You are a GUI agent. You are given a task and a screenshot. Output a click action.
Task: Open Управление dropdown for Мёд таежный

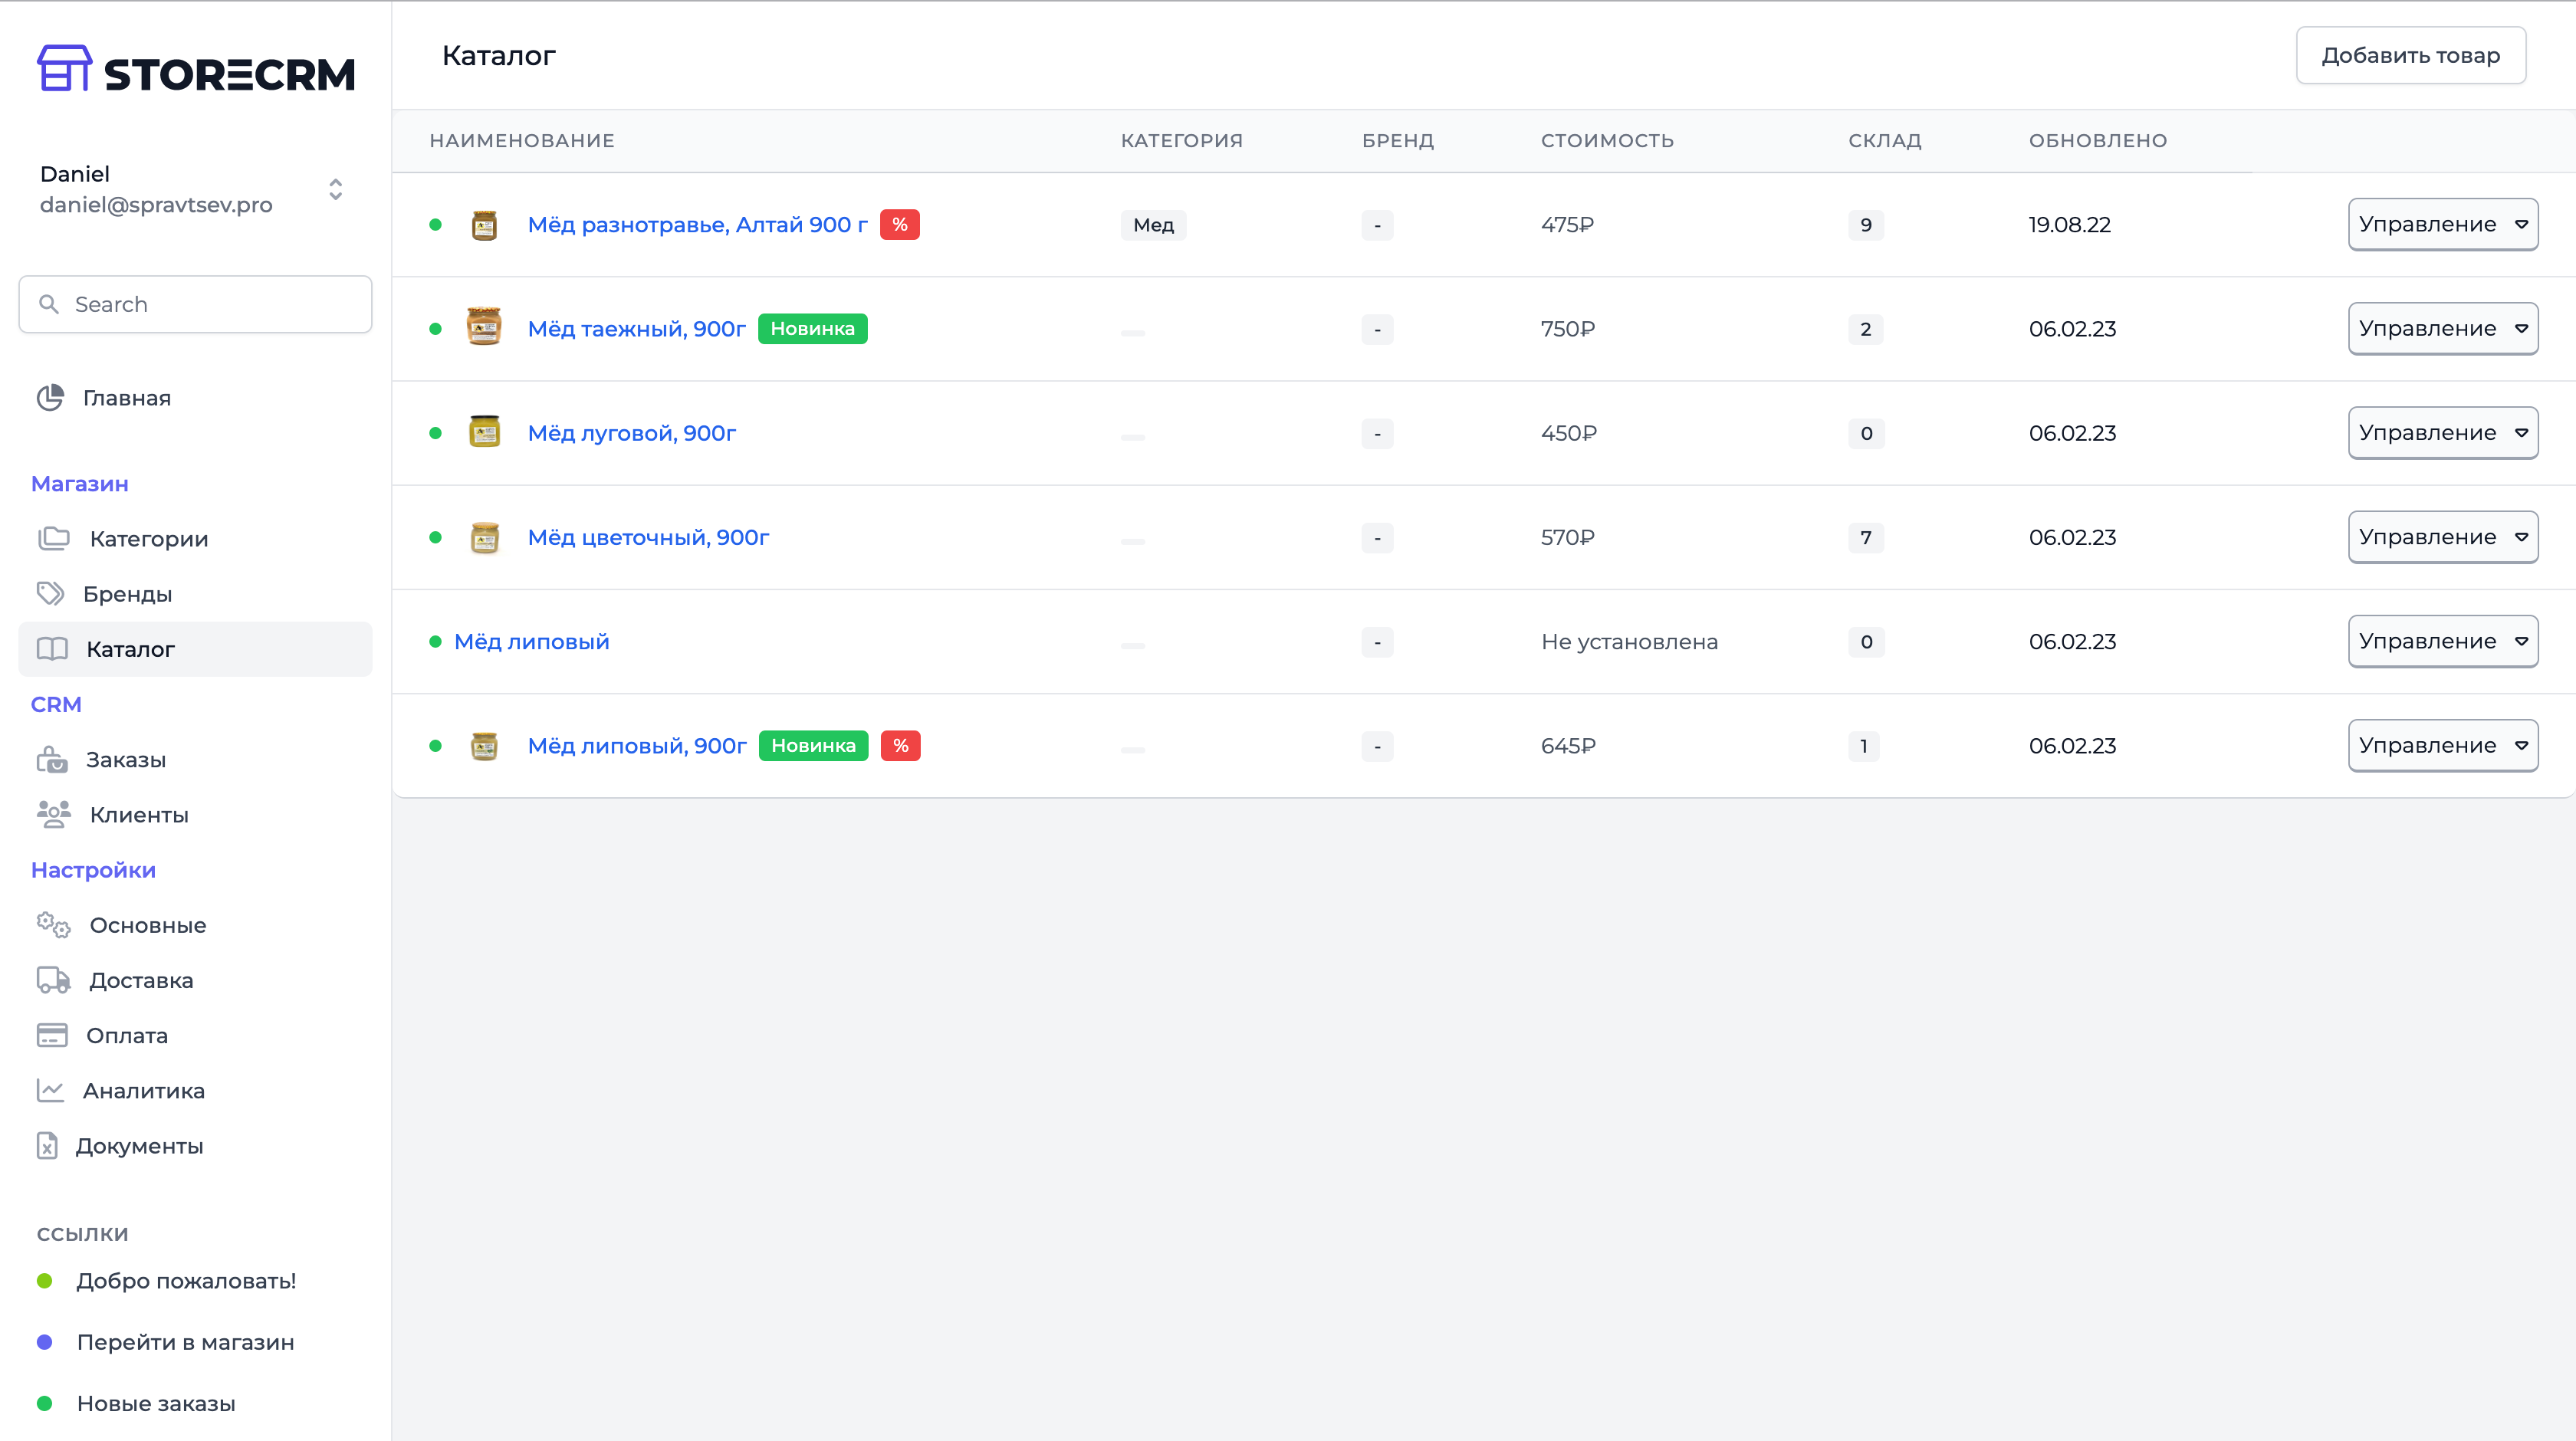coord(2442,329)
